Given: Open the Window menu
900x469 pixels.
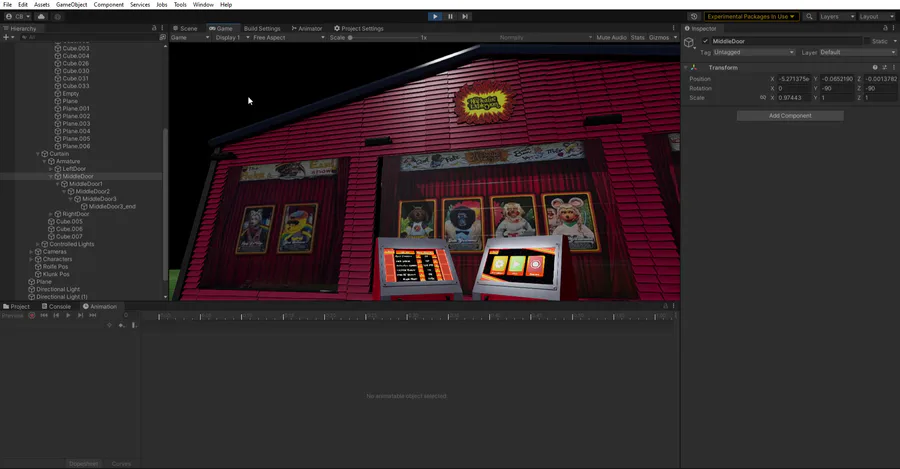Looking at the screenshot, I should (203, 5).
